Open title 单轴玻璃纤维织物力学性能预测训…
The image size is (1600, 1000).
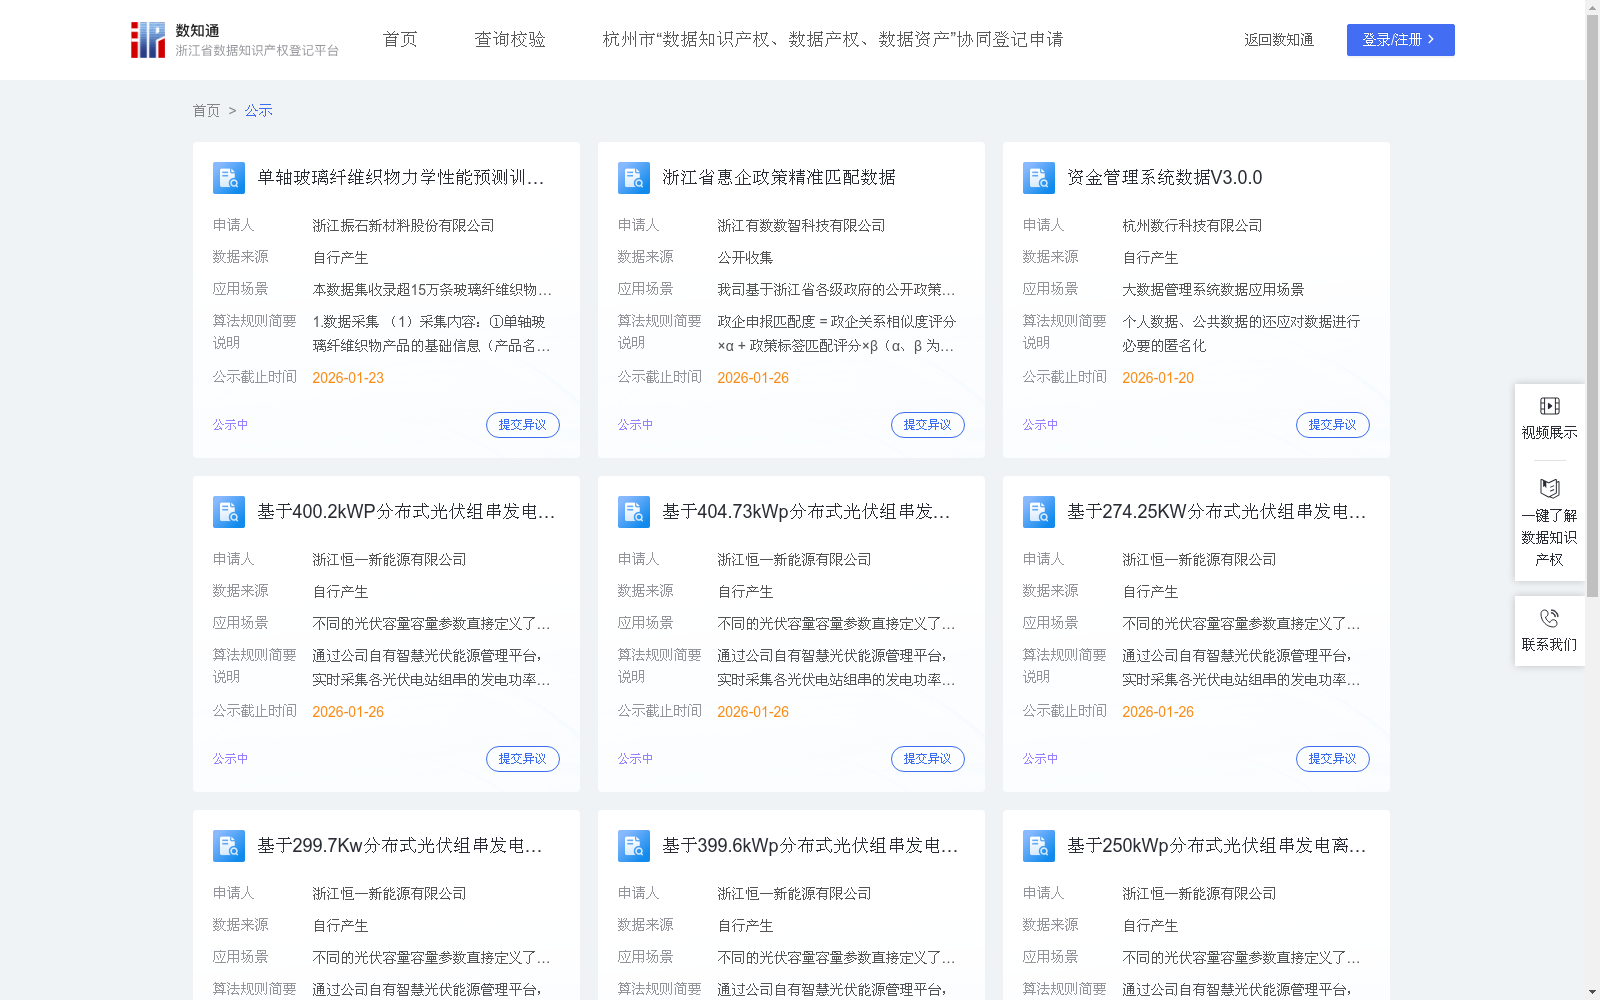tap(401, 178)
